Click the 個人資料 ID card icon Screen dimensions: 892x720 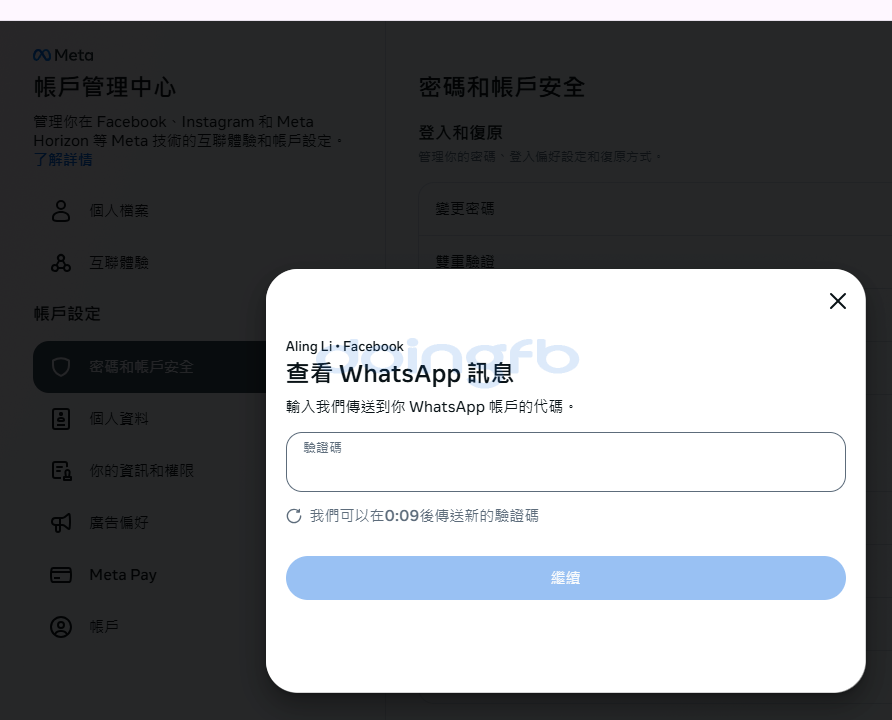point(61,419)
